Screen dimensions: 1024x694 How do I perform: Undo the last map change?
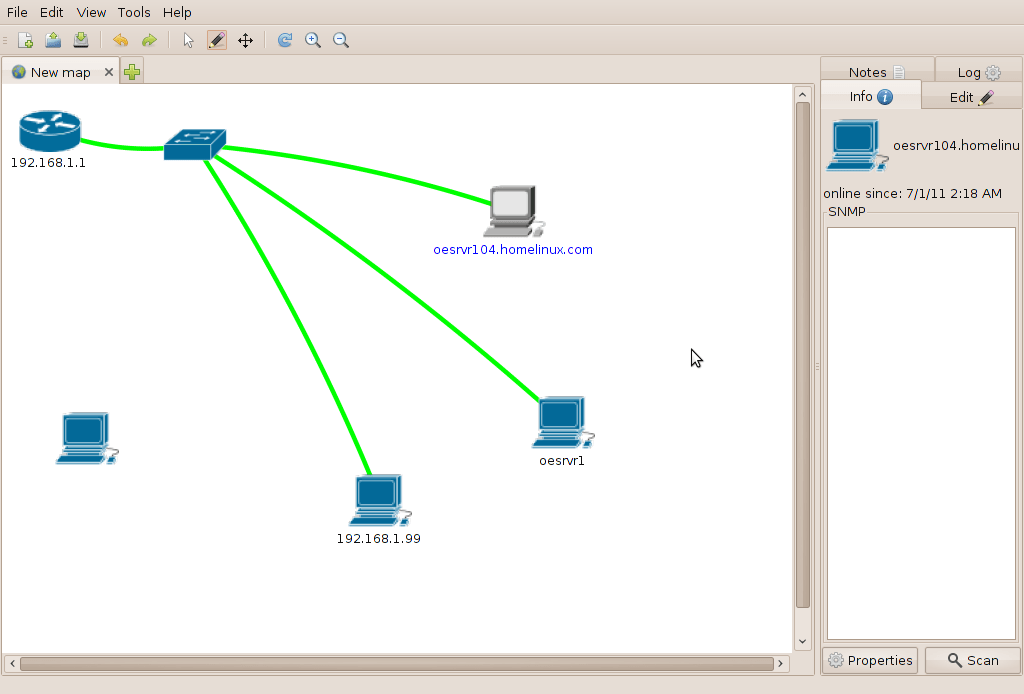(119, 40)
